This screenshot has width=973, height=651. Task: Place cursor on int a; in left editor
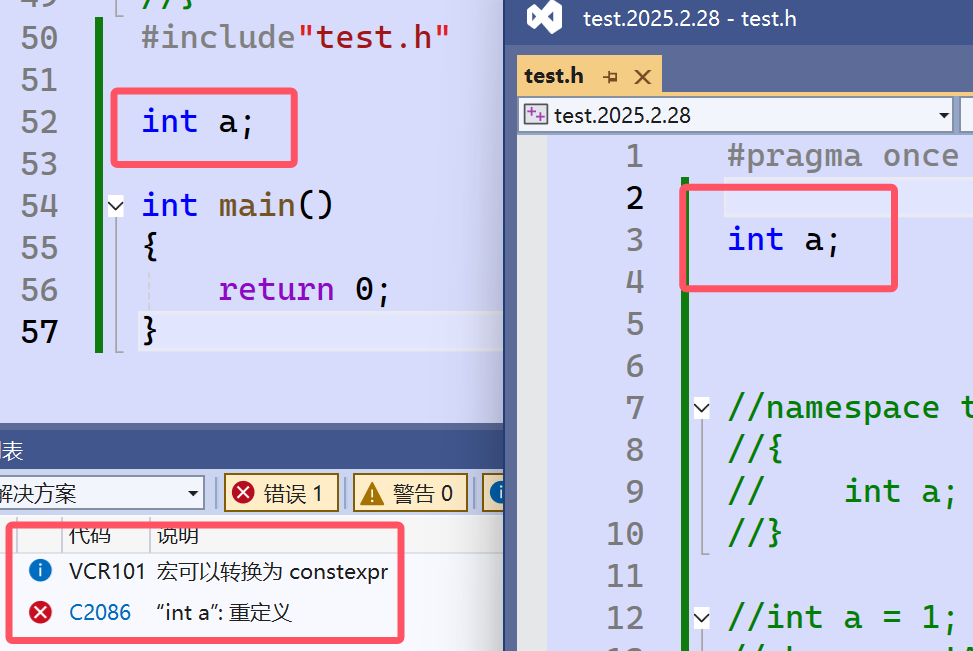[198, 122]
